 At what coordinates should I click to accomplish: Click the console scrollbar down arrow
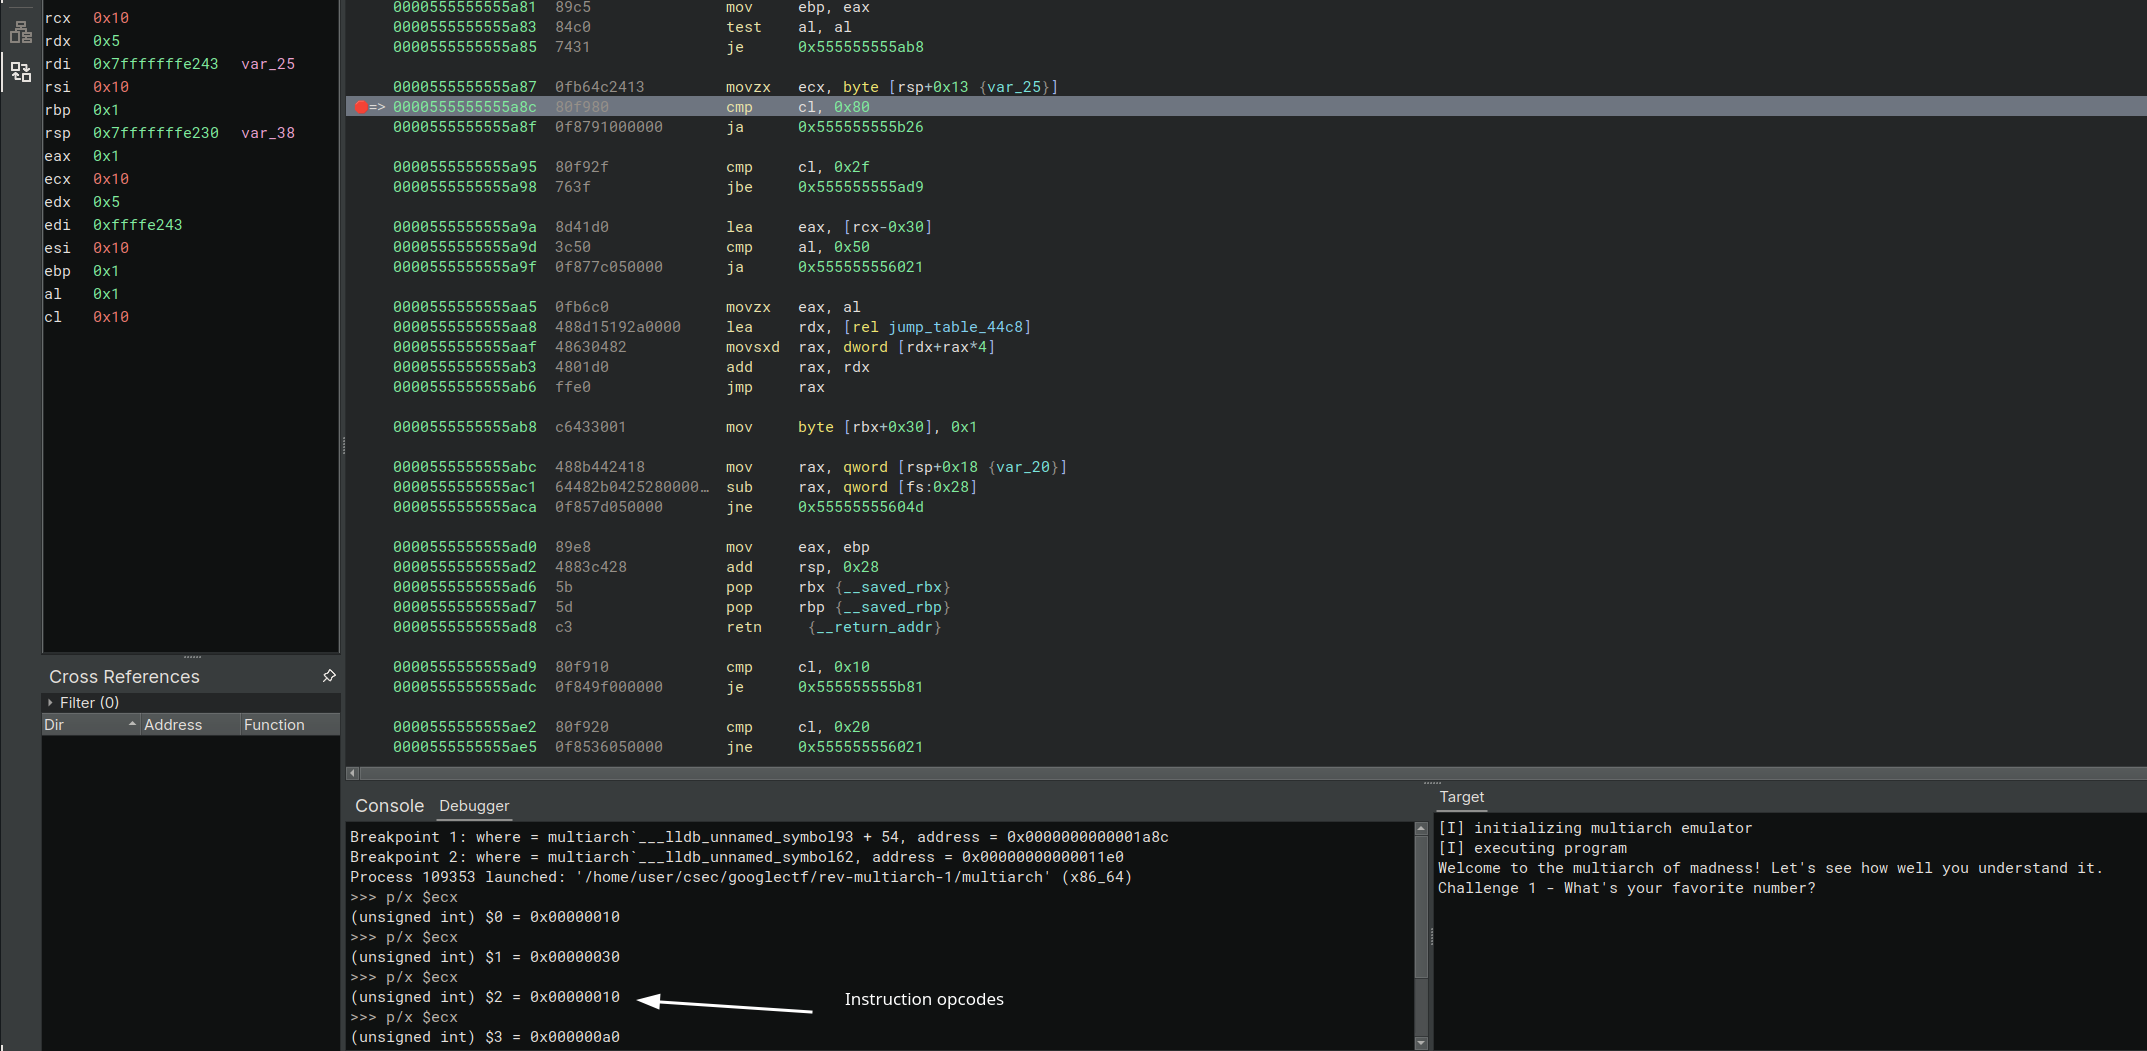[1421, 1043]
